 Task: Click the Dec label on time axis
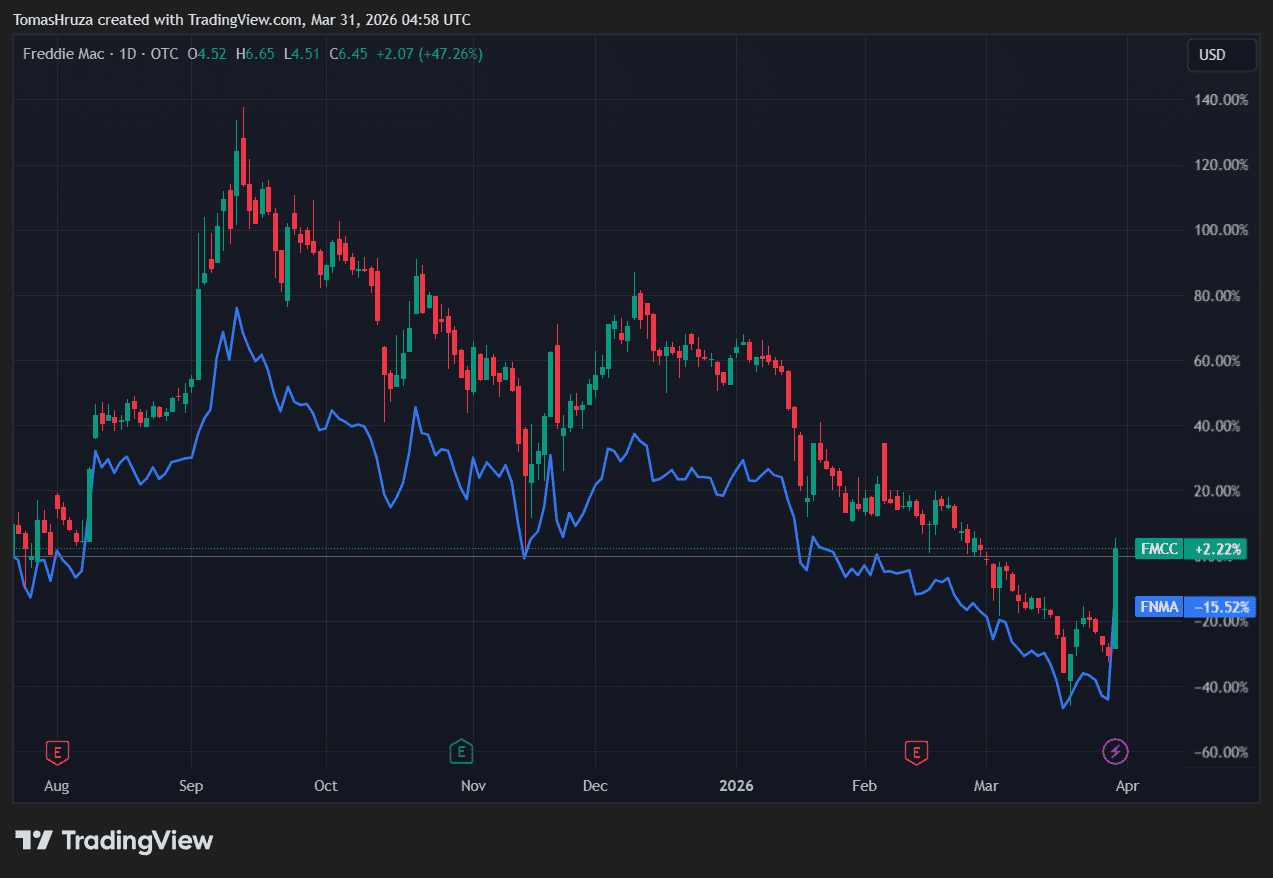595,786
